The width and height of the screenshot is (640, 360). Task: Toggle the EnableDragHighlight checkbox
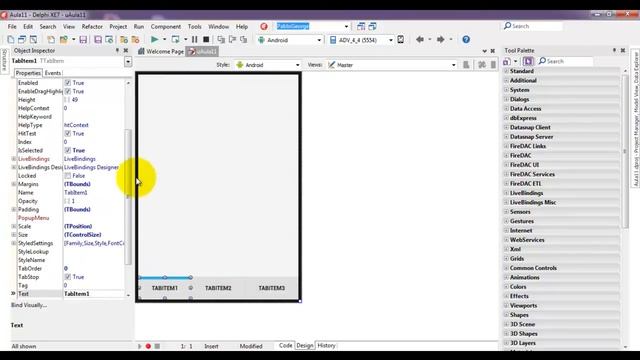click(x=68, y=91)
